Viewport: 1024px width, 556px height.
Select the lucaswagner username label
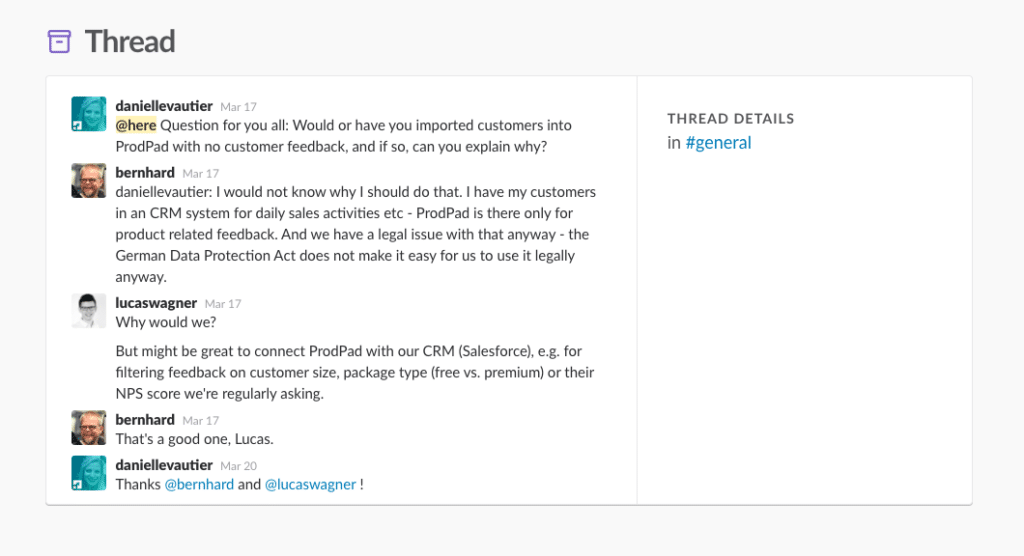(x=156, y=303)
